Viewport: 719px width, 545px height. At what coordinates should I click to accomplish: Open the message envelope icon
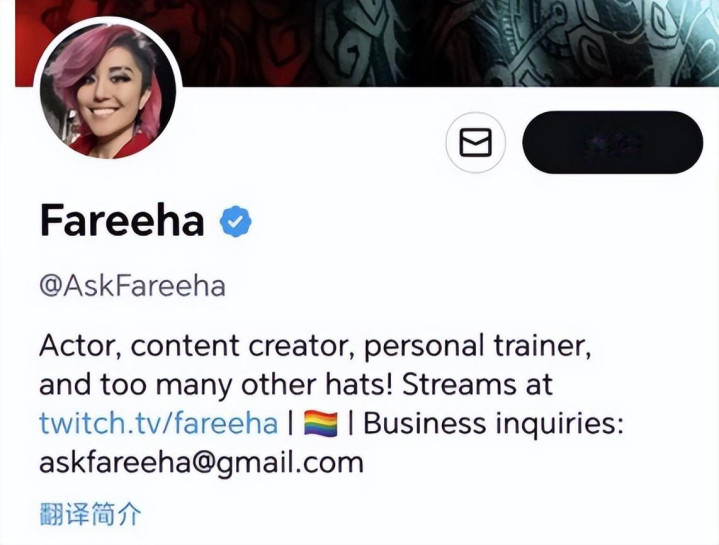coord(476,143)
